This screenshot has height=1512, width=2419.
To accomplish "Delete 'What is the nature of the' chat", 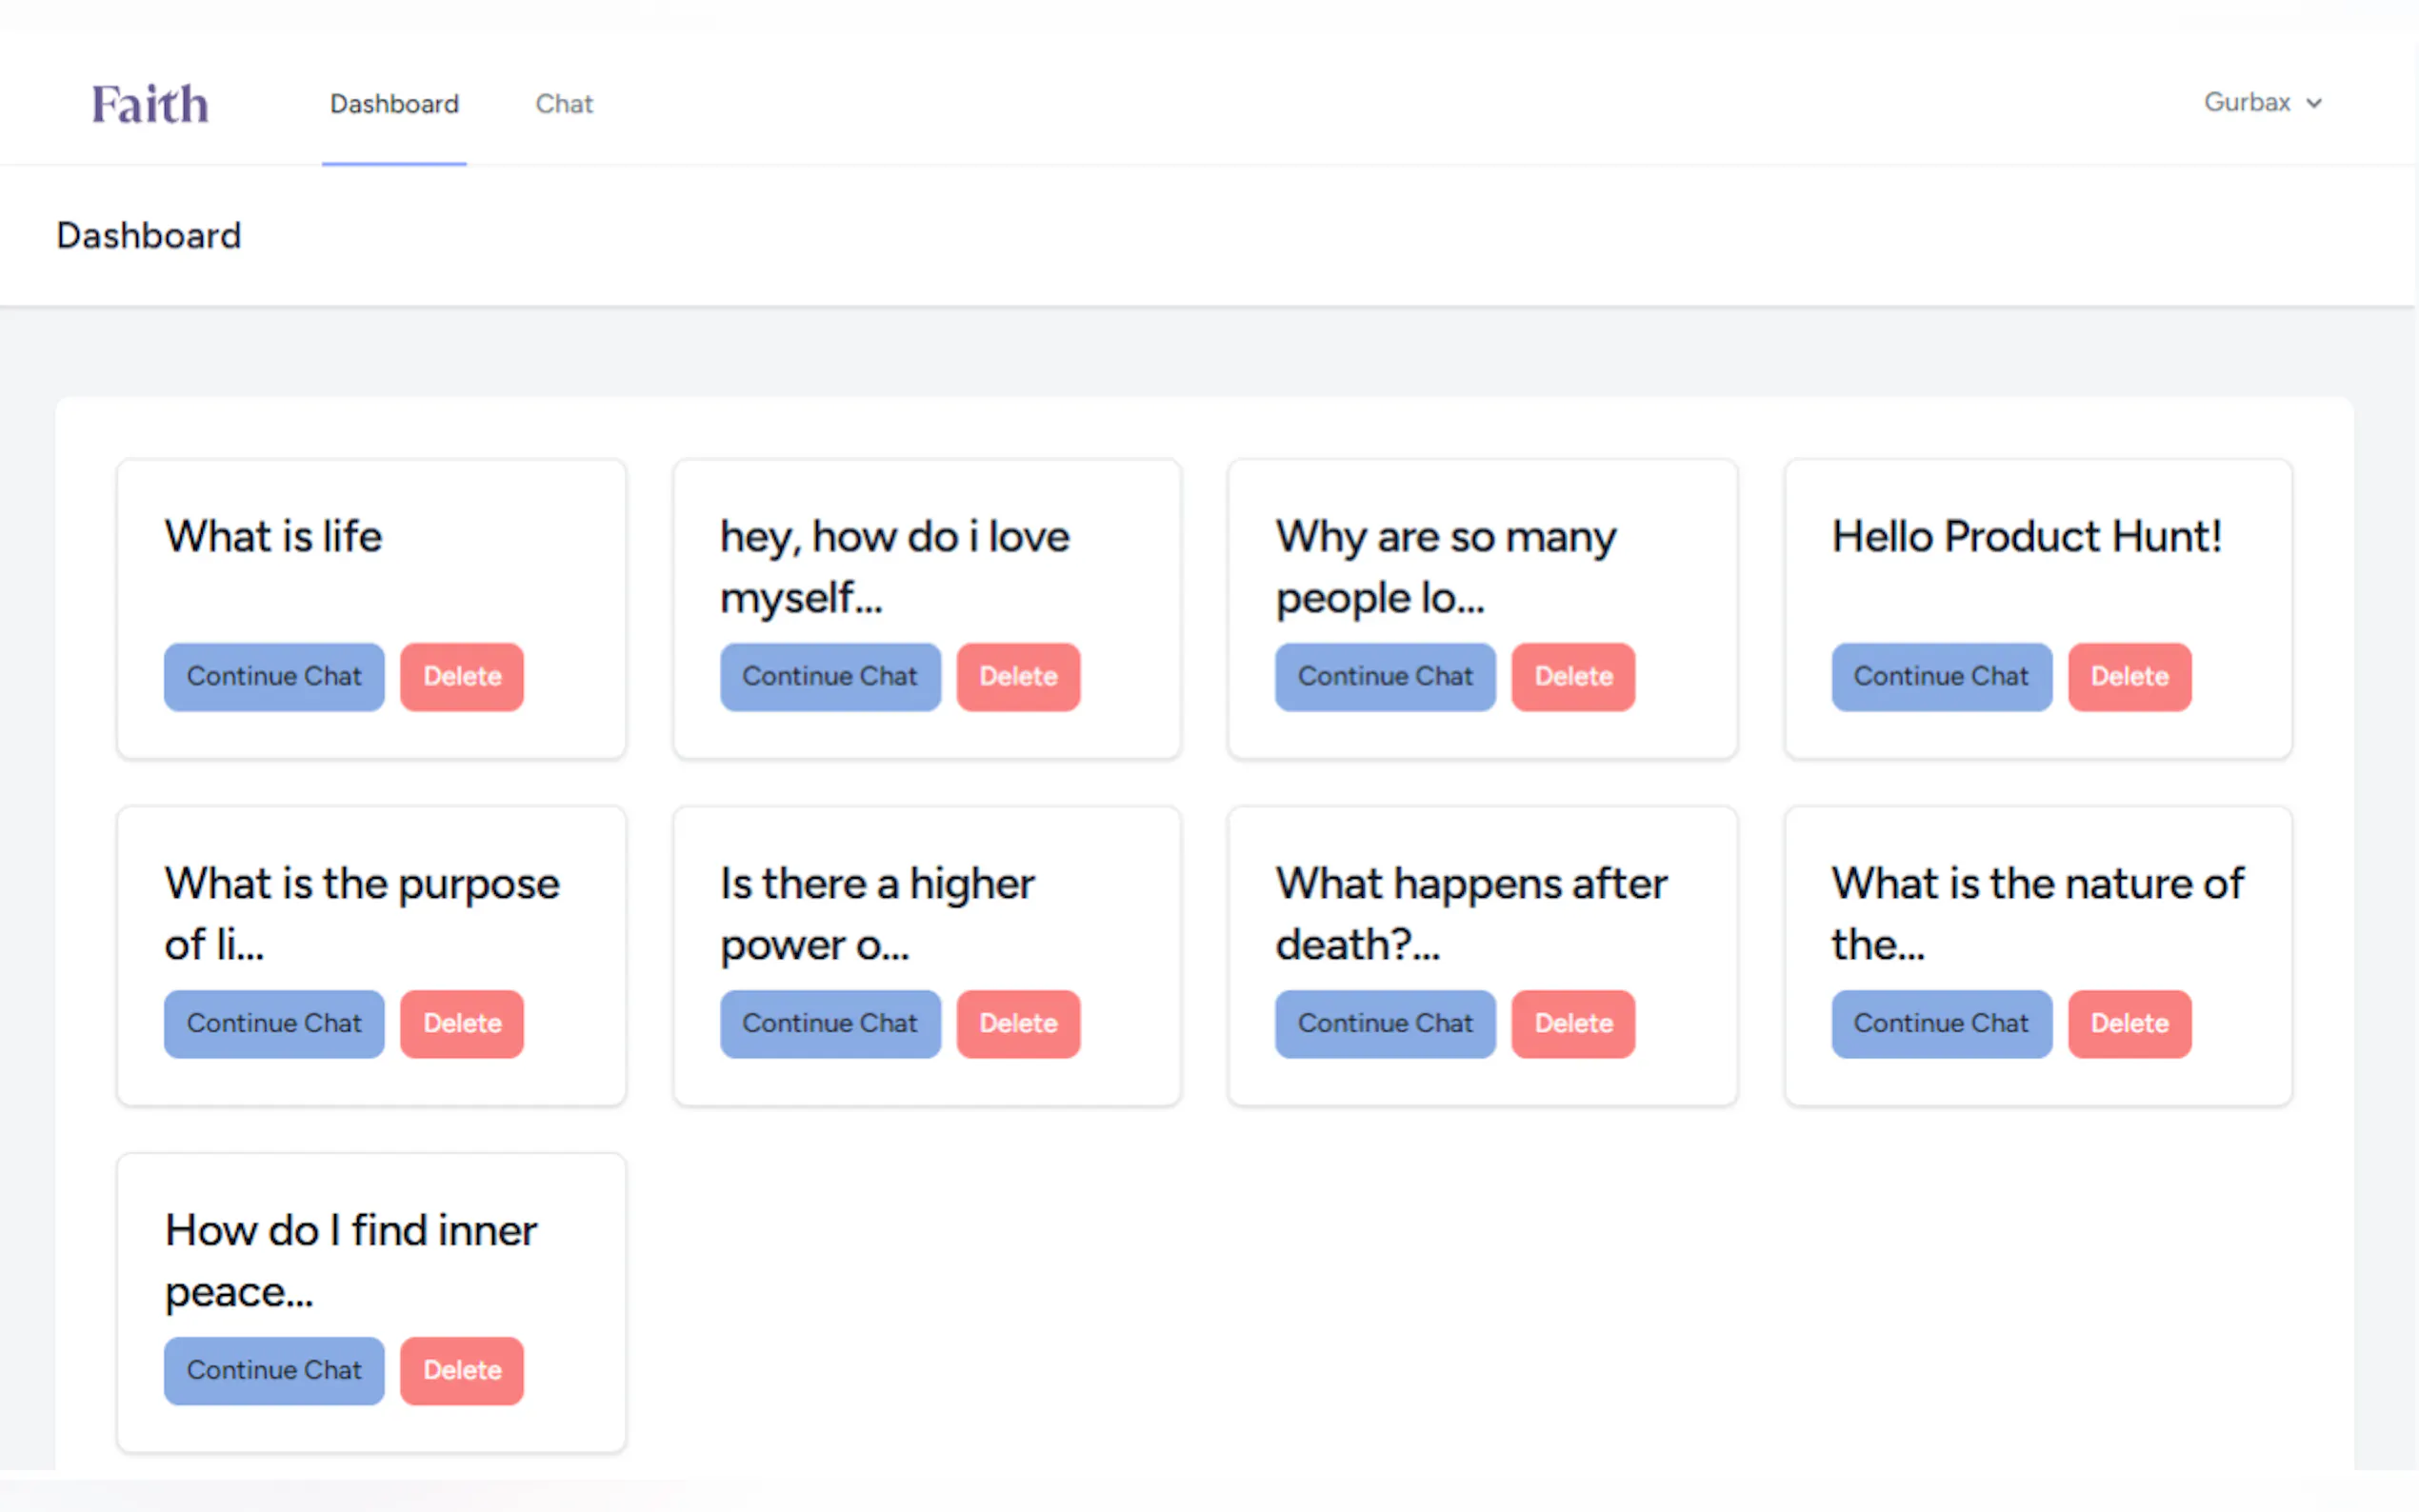I will (x=2128, y=1024).
